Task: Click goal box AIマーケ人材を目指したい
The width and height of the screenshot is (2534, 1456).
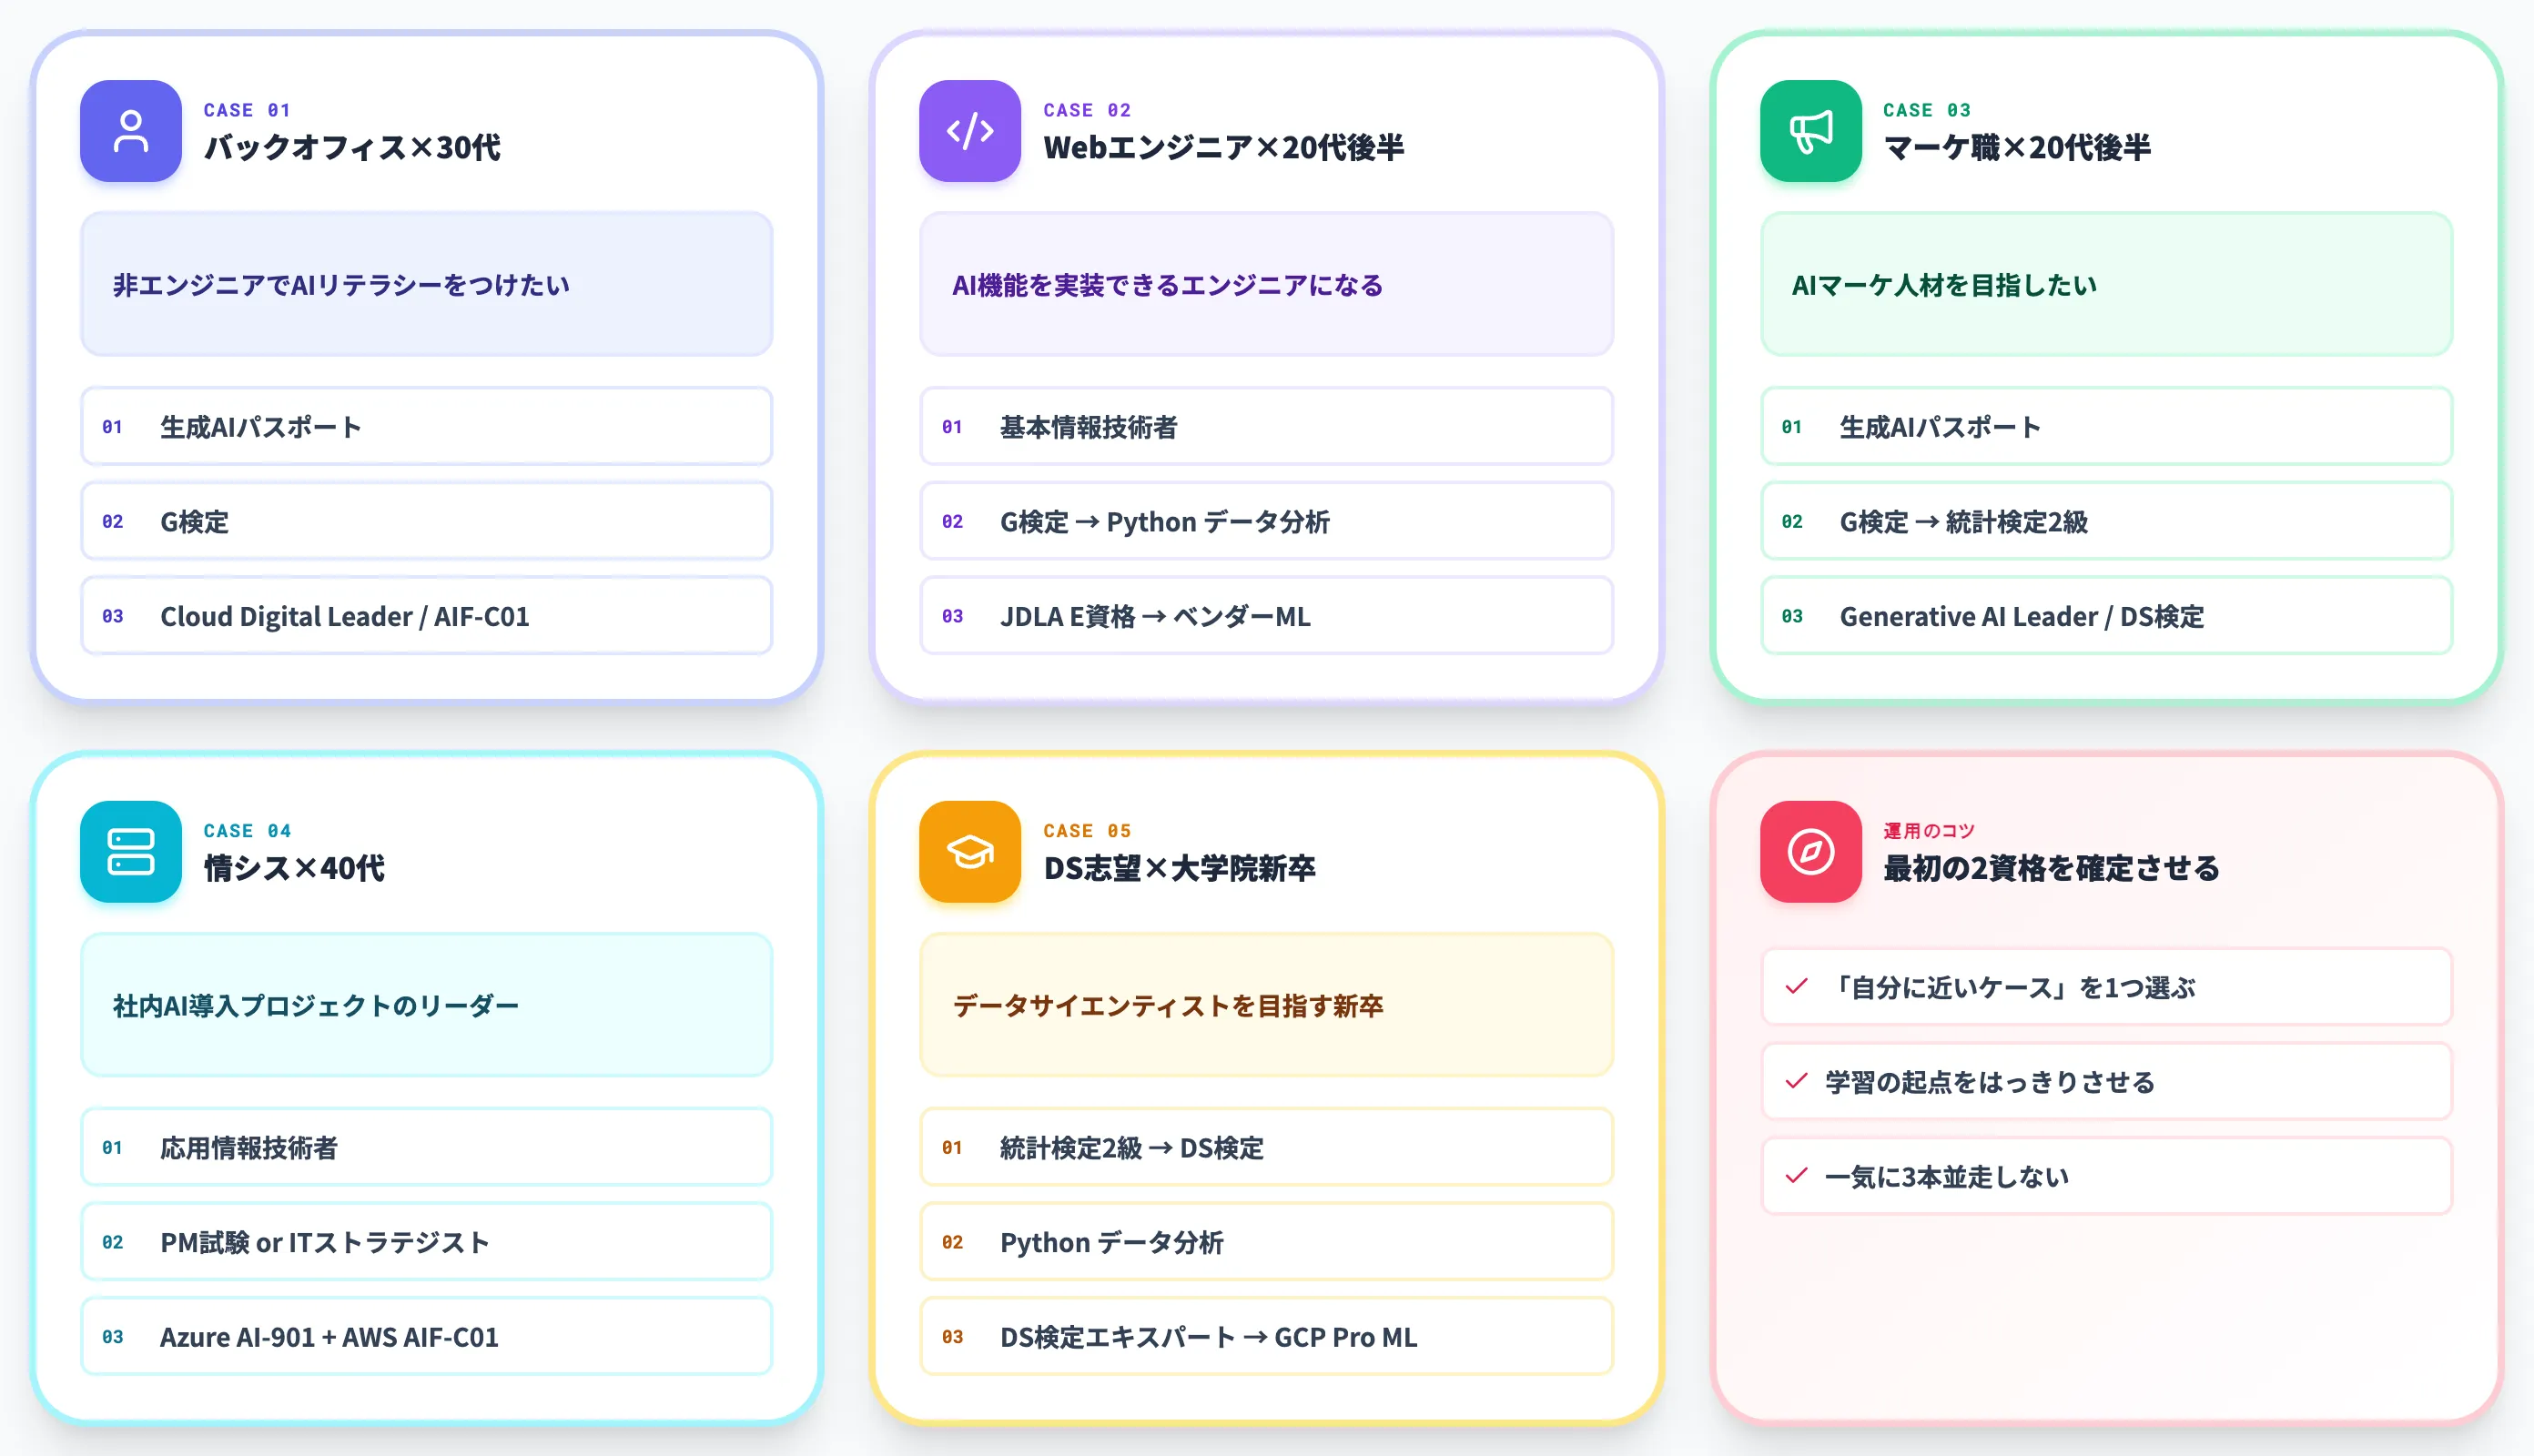Action: click(x=2106, y=284)
